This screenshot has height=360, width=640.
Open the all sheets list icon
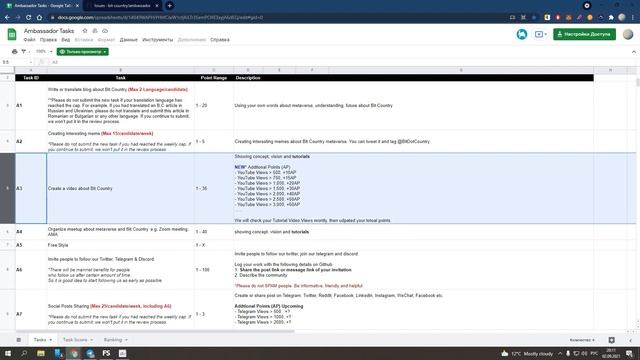point(18,340)
